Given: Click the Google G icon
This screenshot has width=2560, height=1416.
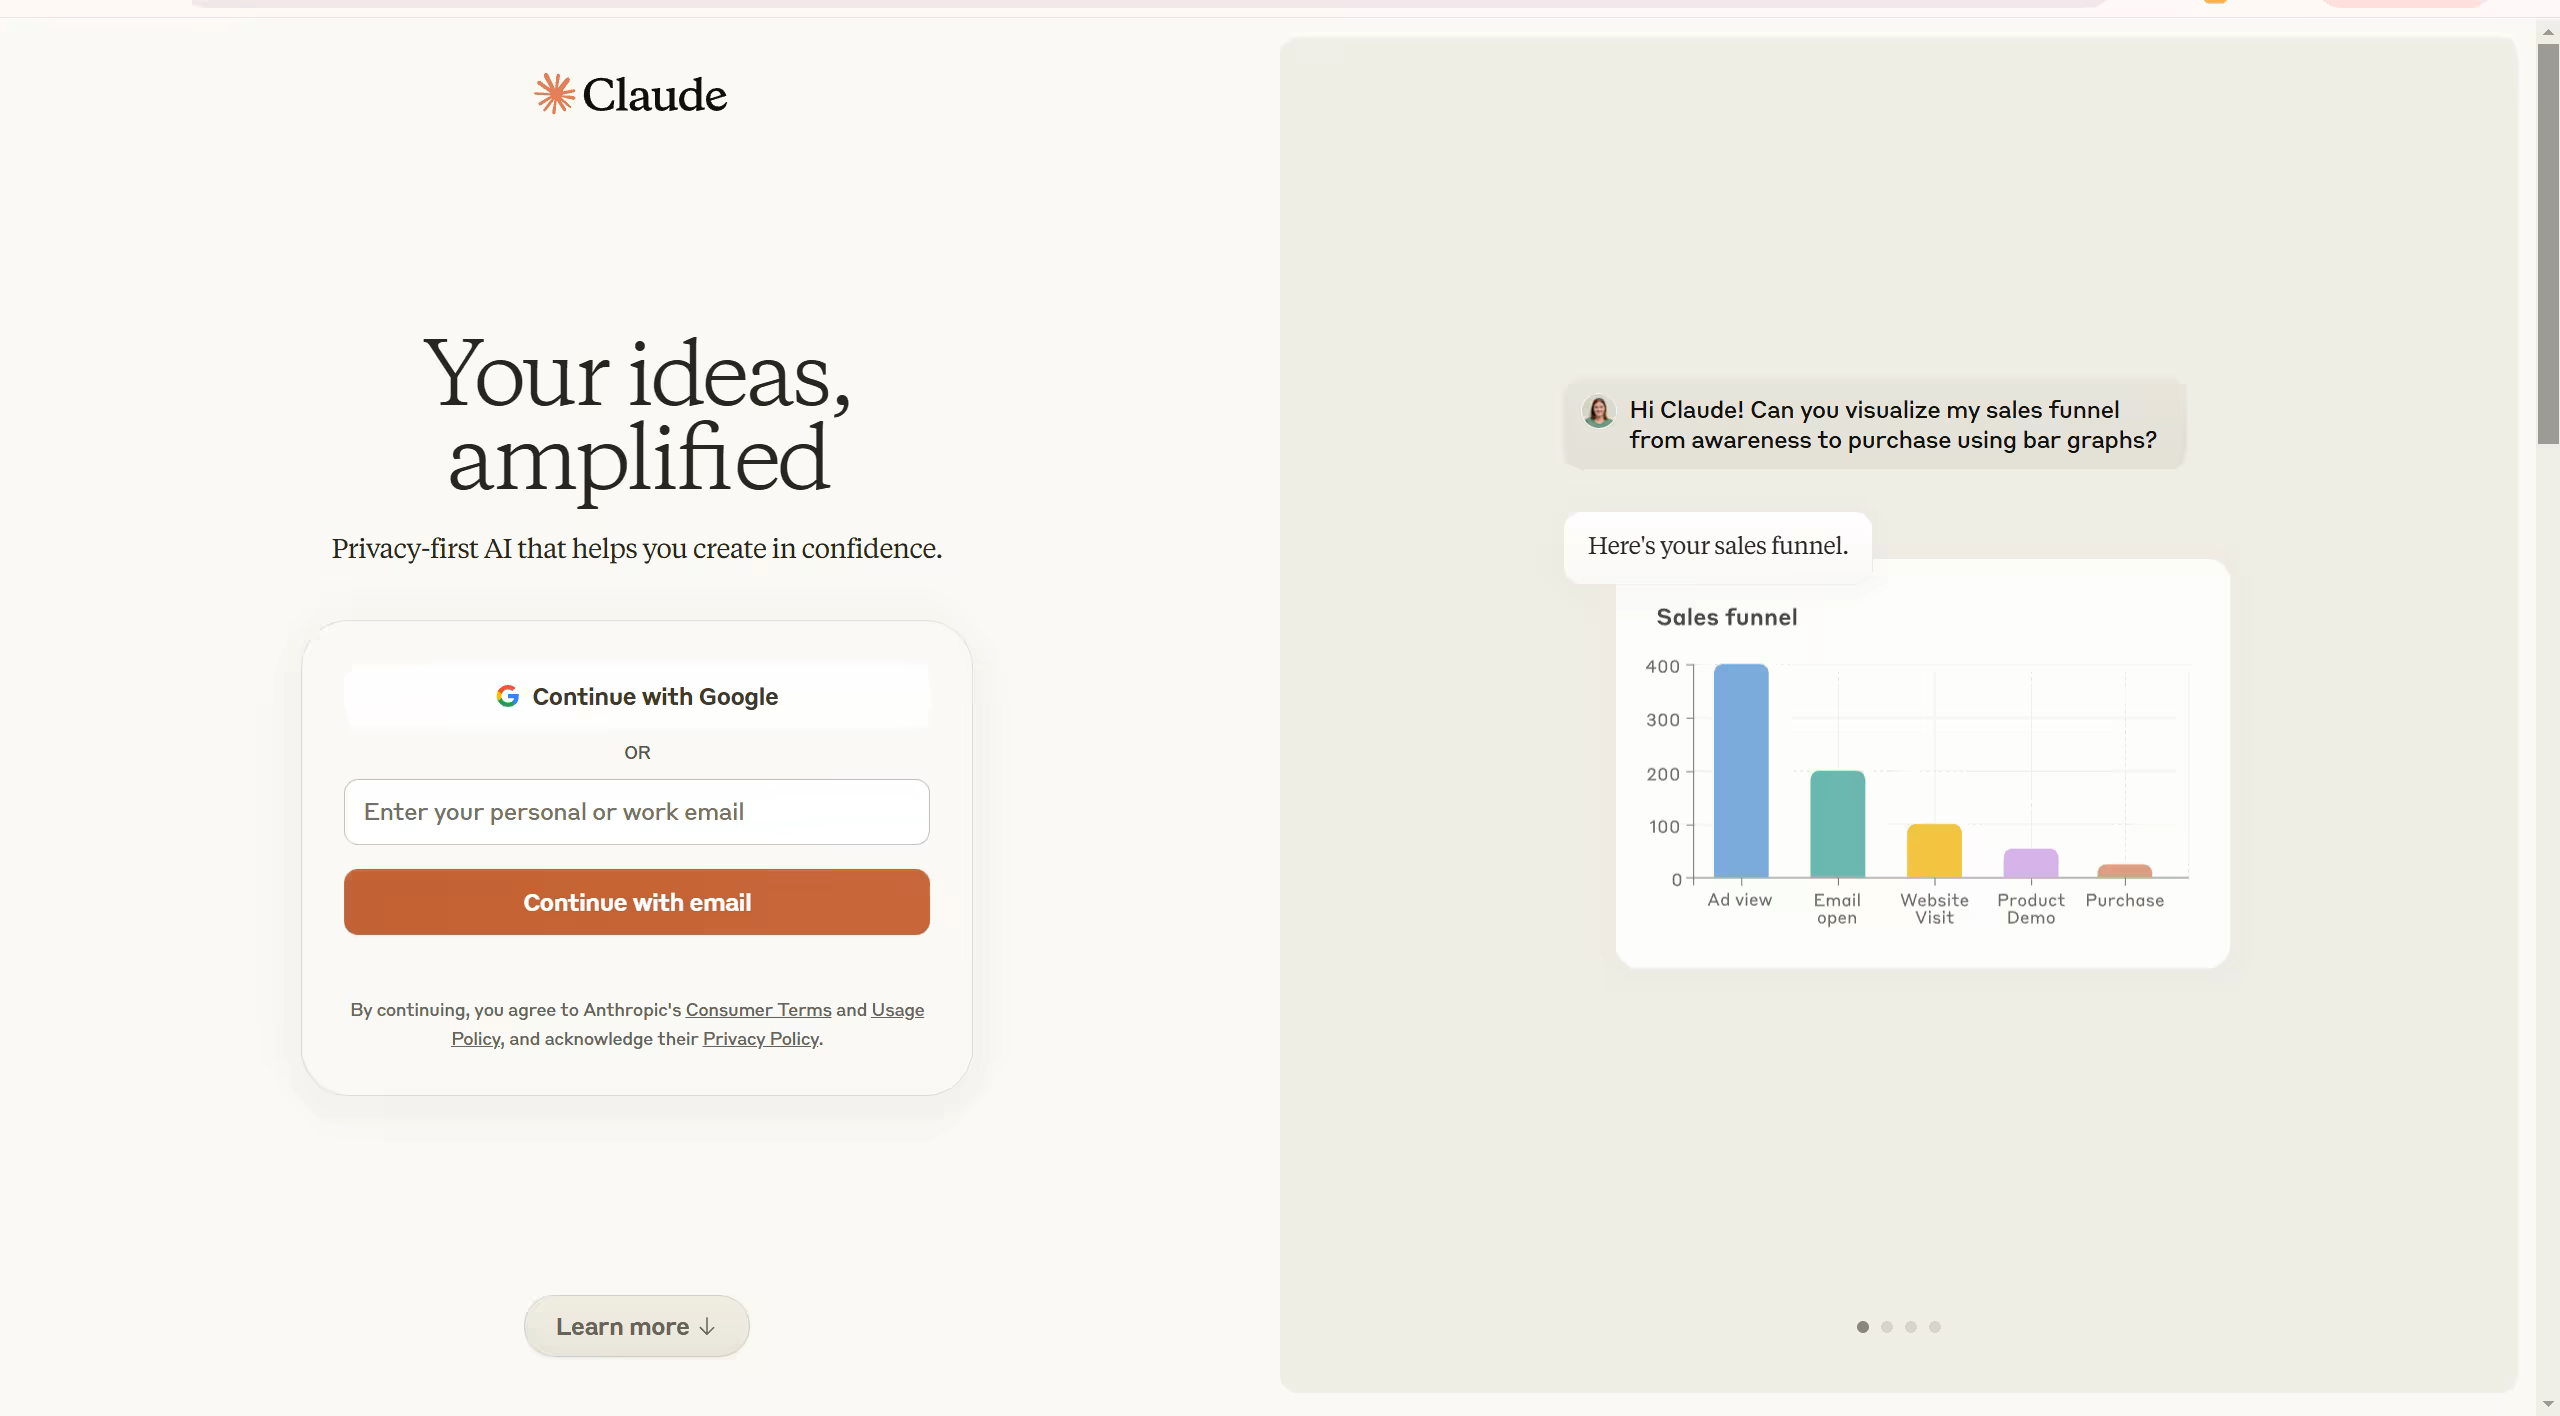Looking at the screenshot, I should click(x=508, y=696).
